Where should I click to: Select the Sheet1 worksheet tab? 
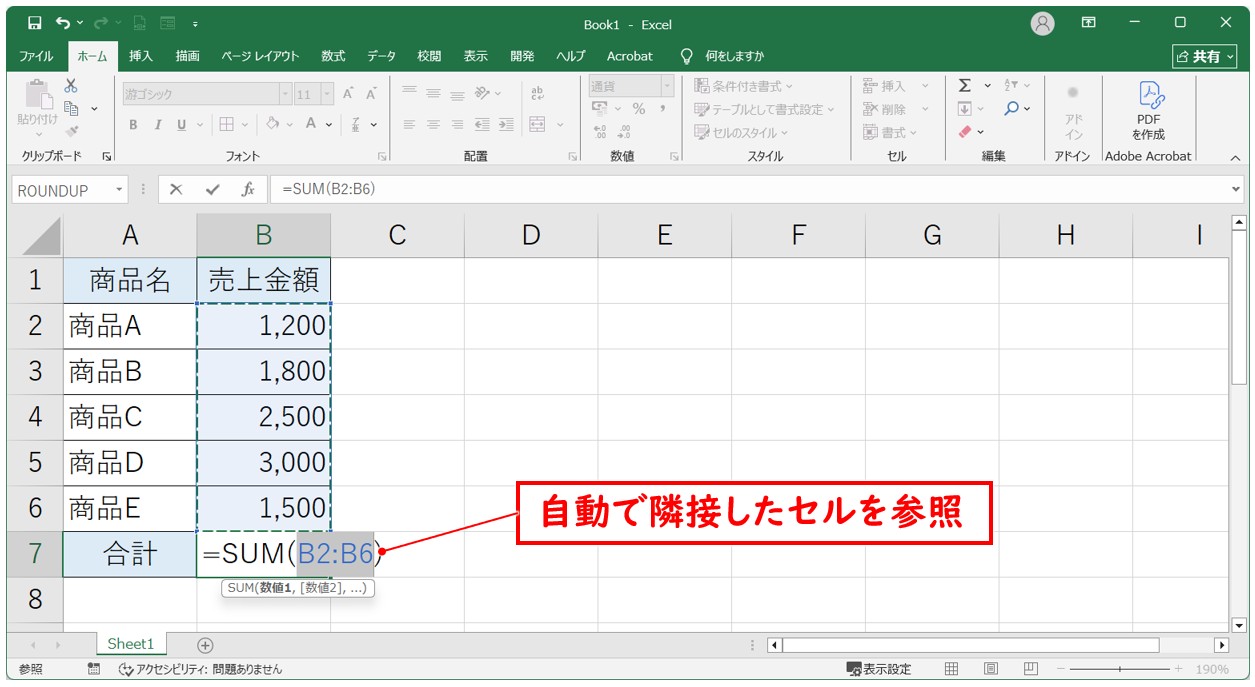[x=131, y=645]
